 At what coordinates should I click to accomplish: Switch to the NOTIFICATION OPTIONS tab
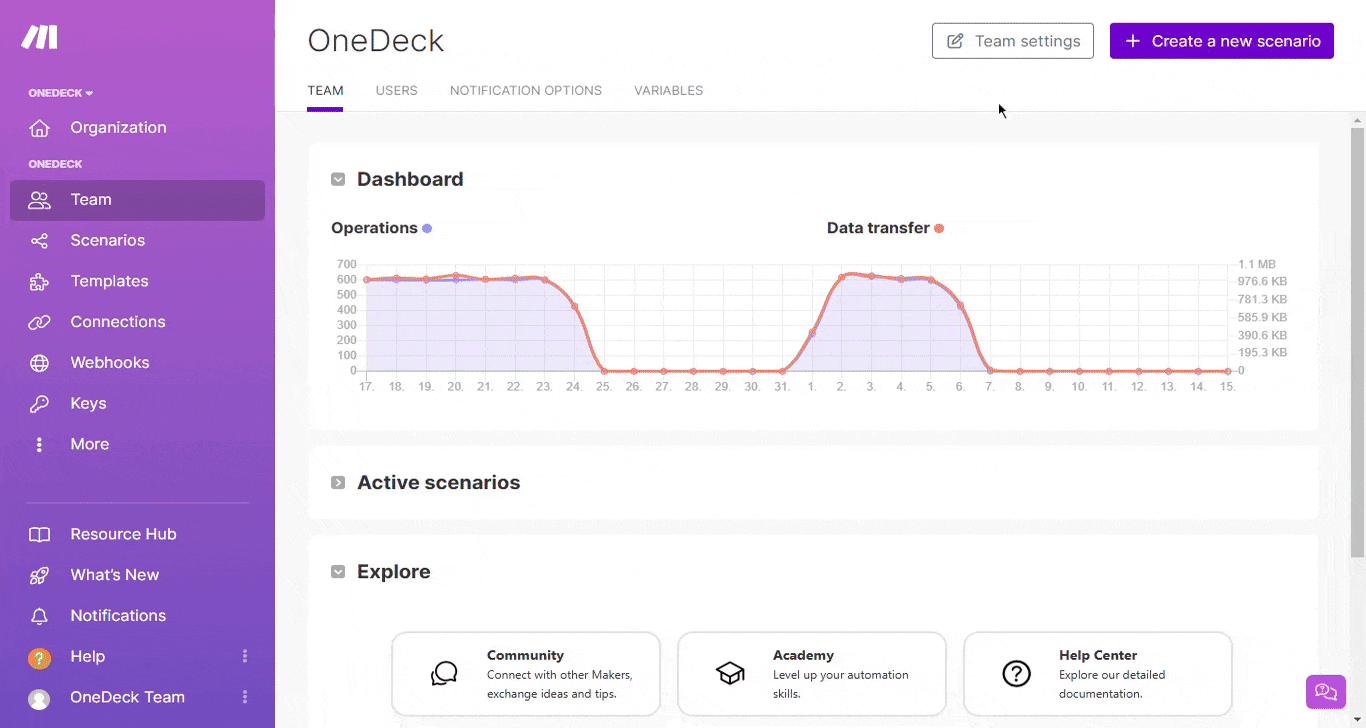click(x=526, y=91)
